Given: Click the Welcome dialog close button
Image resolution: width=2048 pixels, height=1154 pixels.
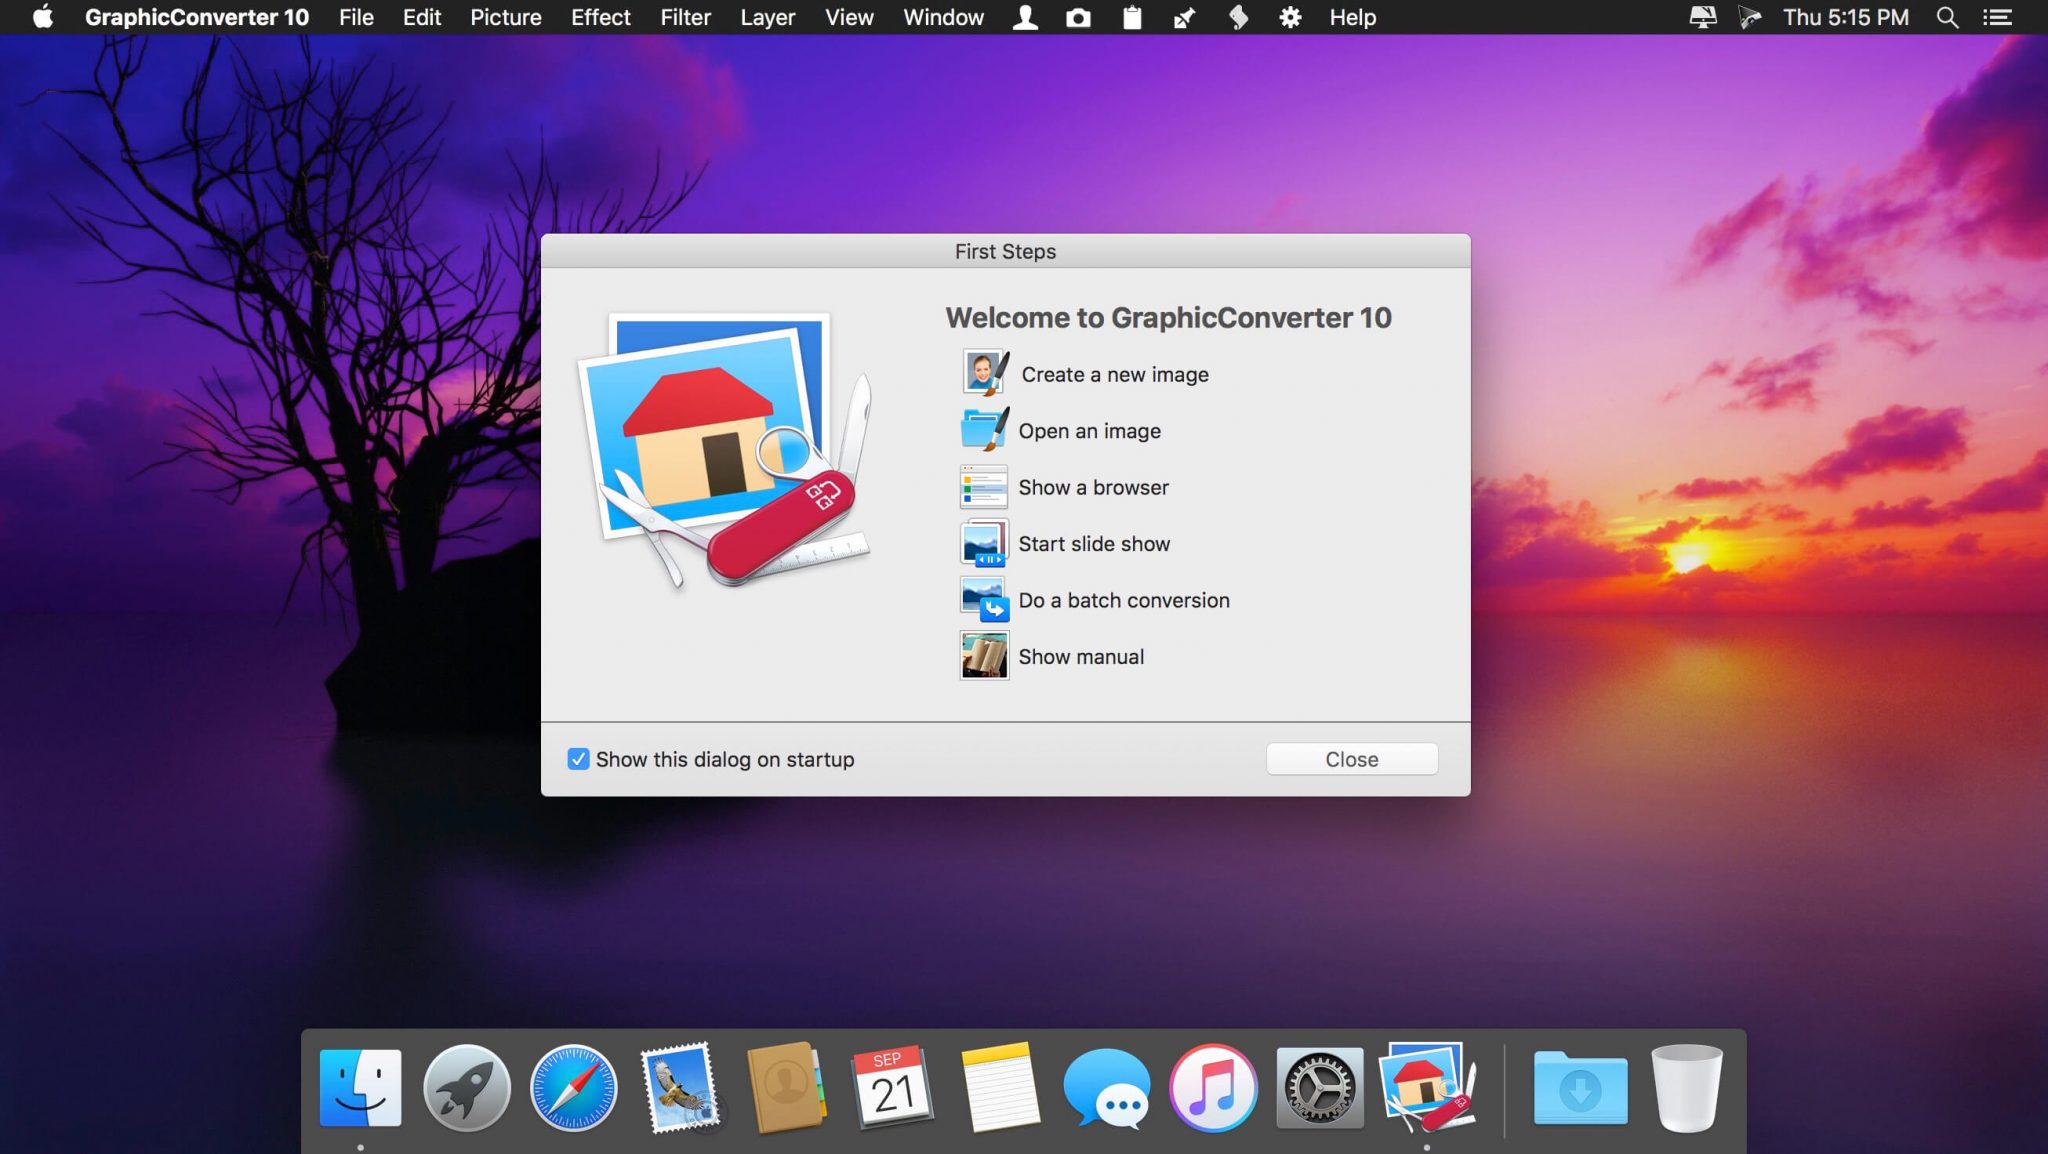Looking at the screenshot, I should point(1350,759).
